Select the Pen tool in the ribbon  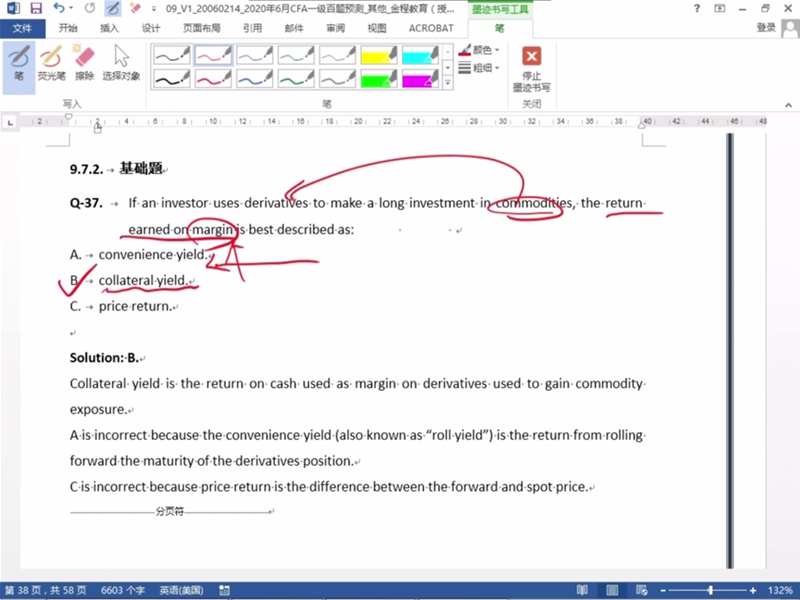point(18,62)
